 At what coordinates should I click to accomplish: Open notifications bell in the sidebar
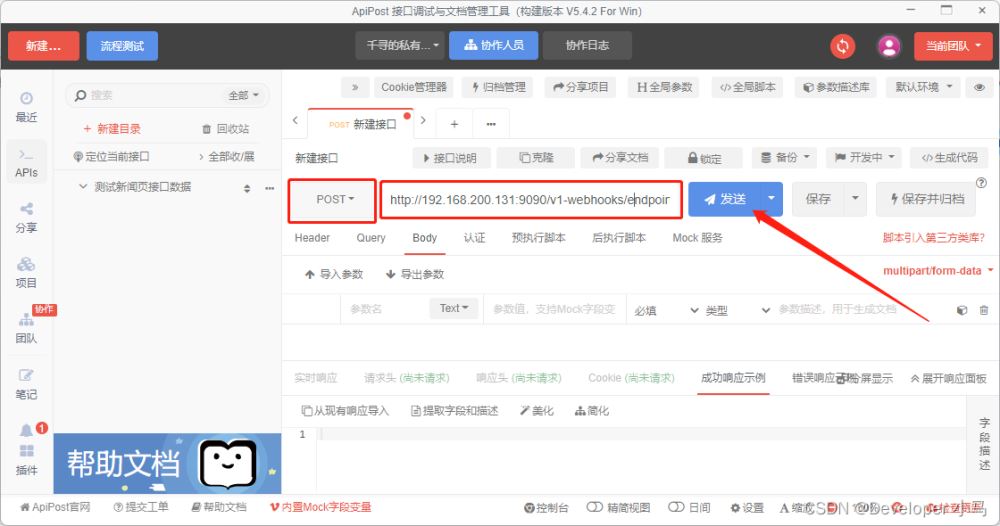pyautogui.click(x=26, y=430)
